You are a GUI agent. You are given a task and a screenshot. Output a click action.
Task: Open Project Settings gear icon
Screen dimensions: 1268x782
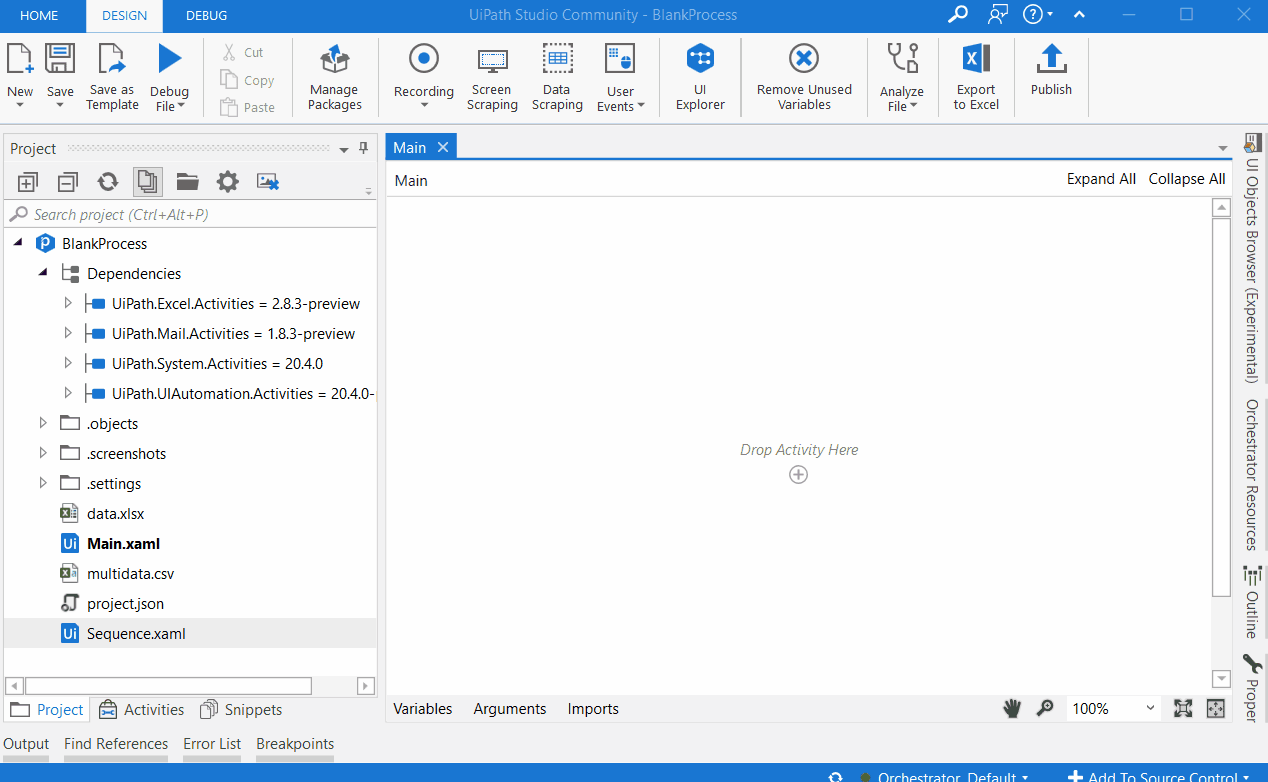click(228, 182)
